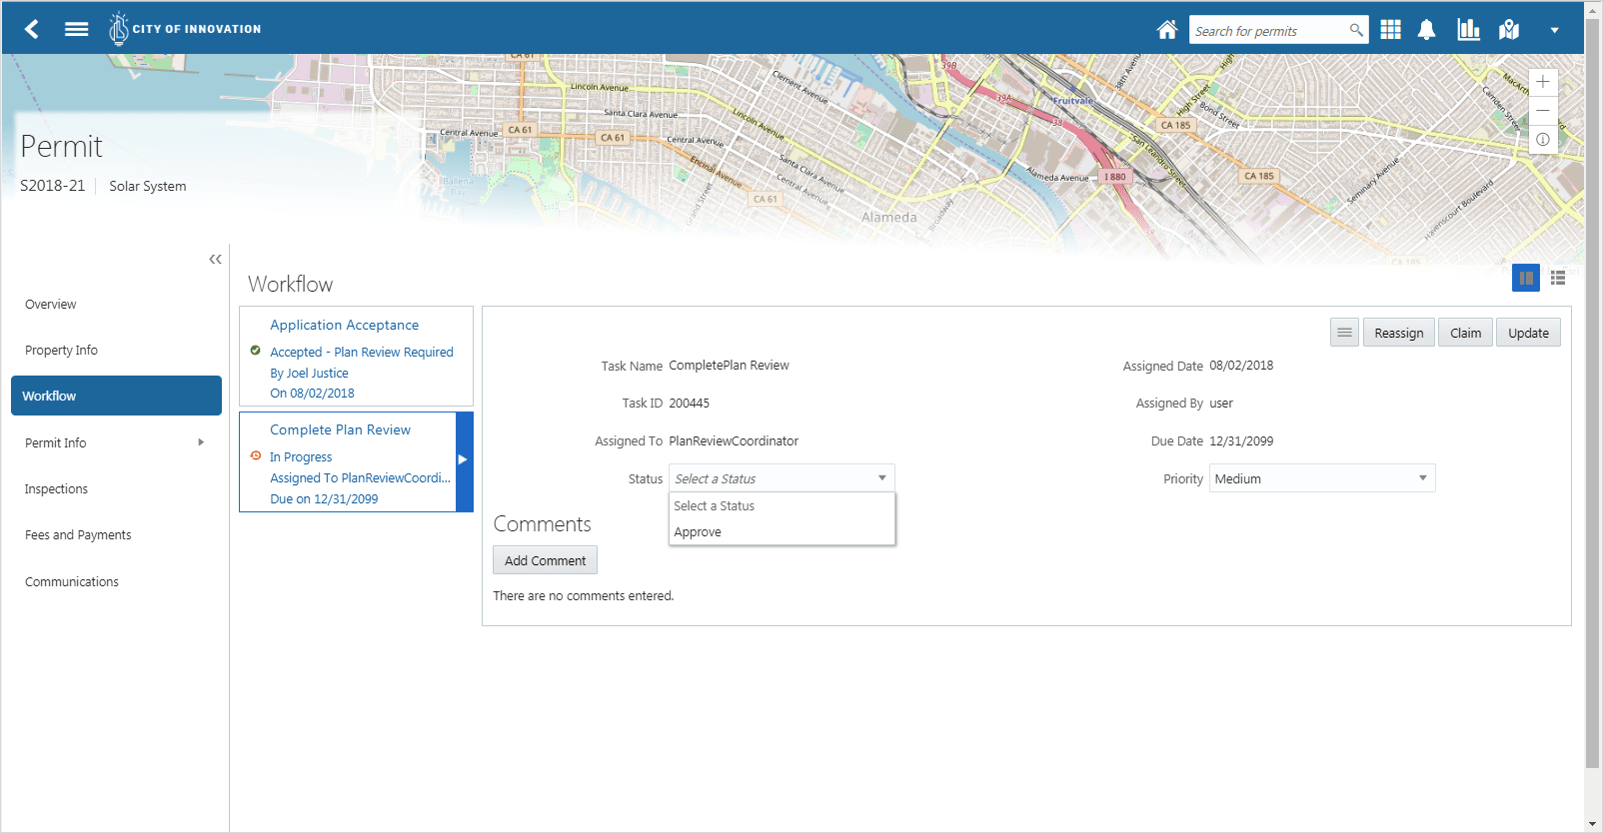Switch to the workflow list view
Viewport: 1603px width, 833px height.
[x=1558, y=278]
